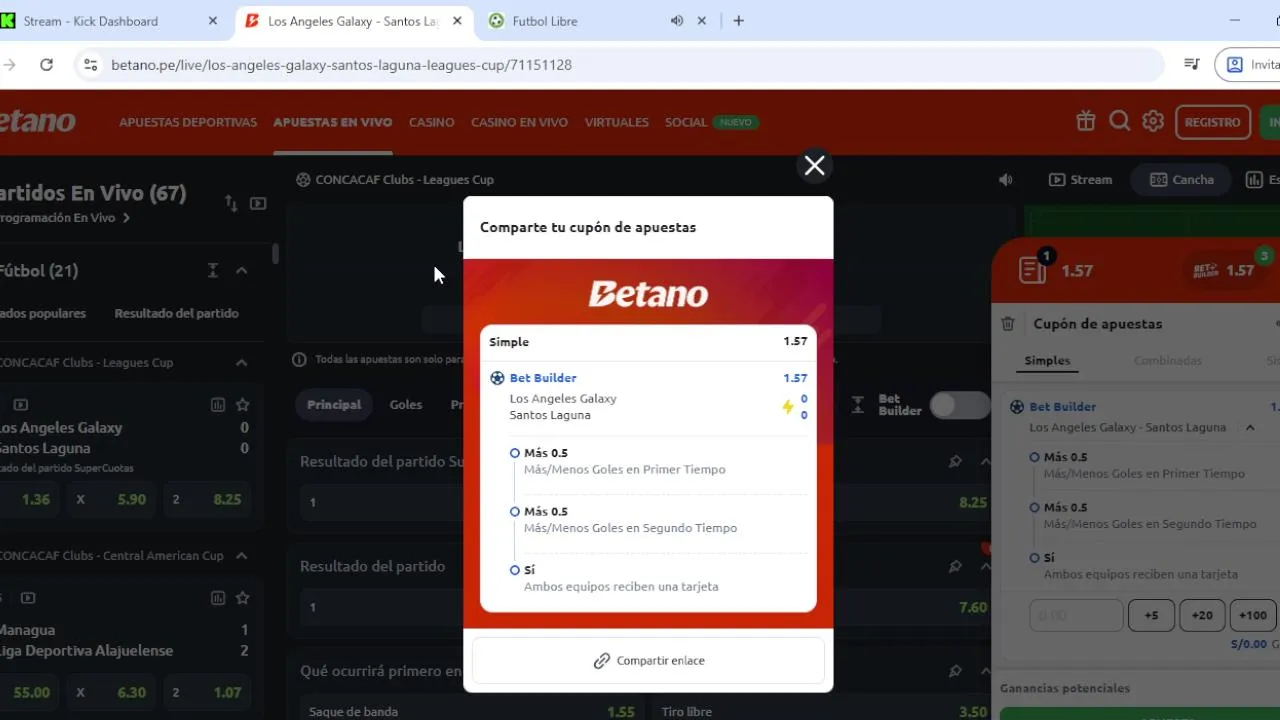Click Compartir enlace button
Viewport: 1280px width, 720px height.
[648, 661]
